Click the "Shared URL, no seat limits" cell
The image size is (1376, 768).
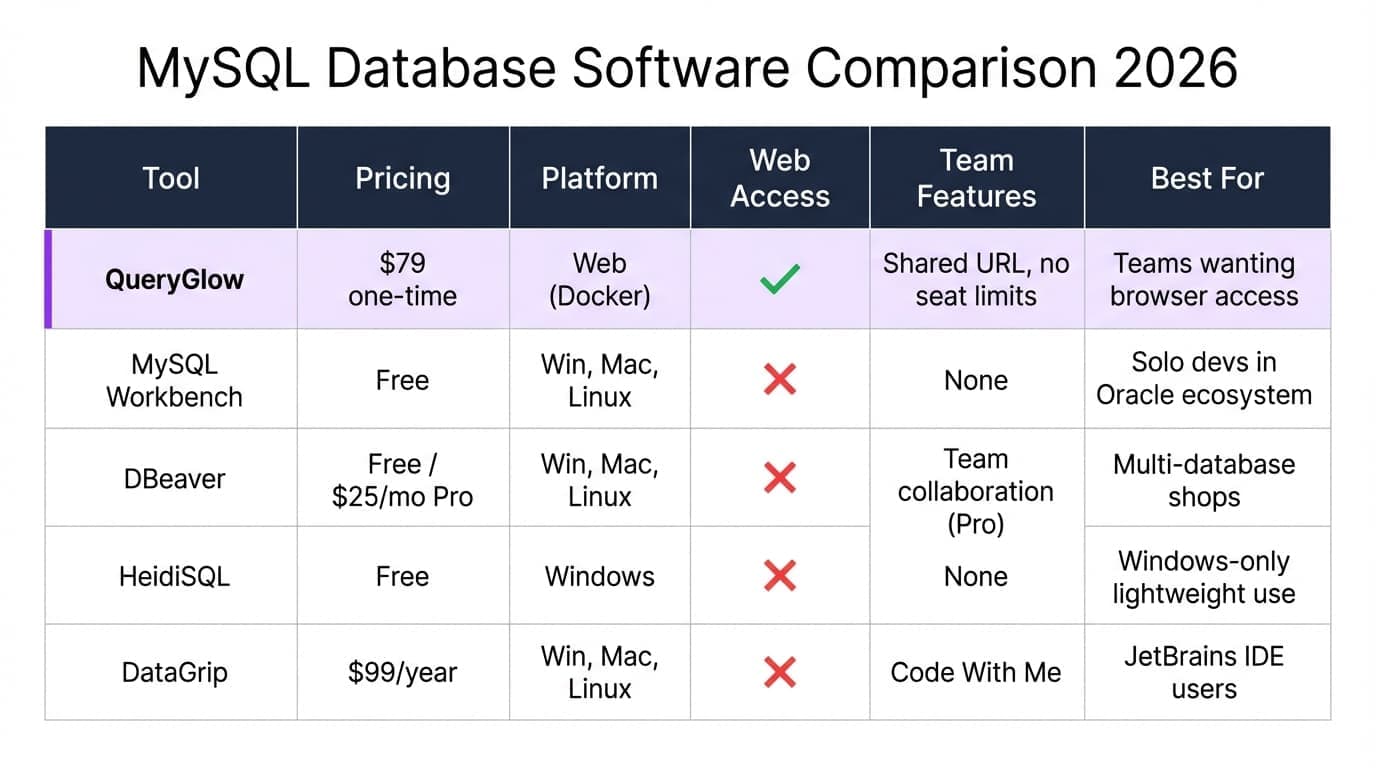(976, 279)
